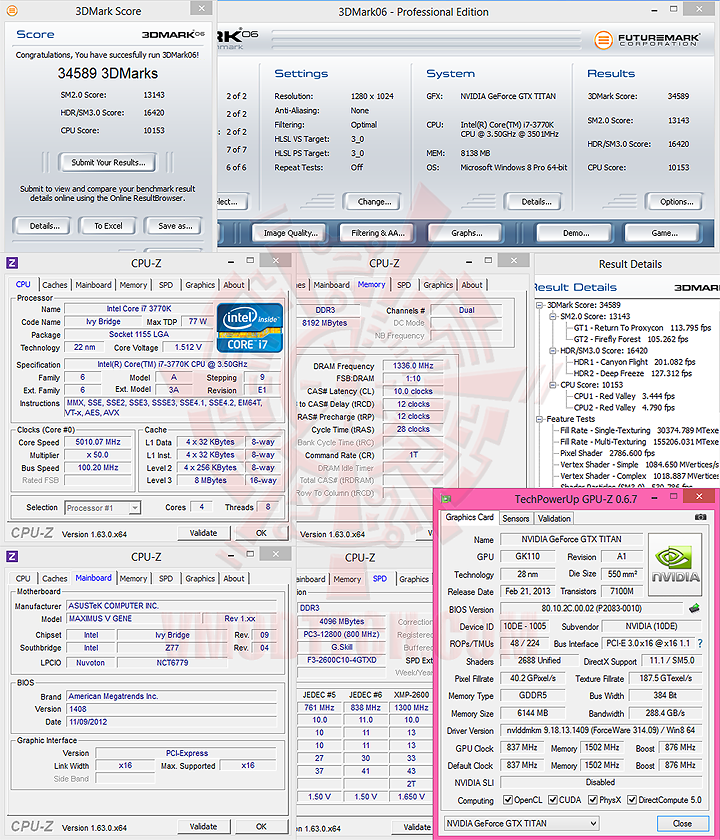Click the To Excel button
Screen dimensions: 720x840
[x=108, y=226]
